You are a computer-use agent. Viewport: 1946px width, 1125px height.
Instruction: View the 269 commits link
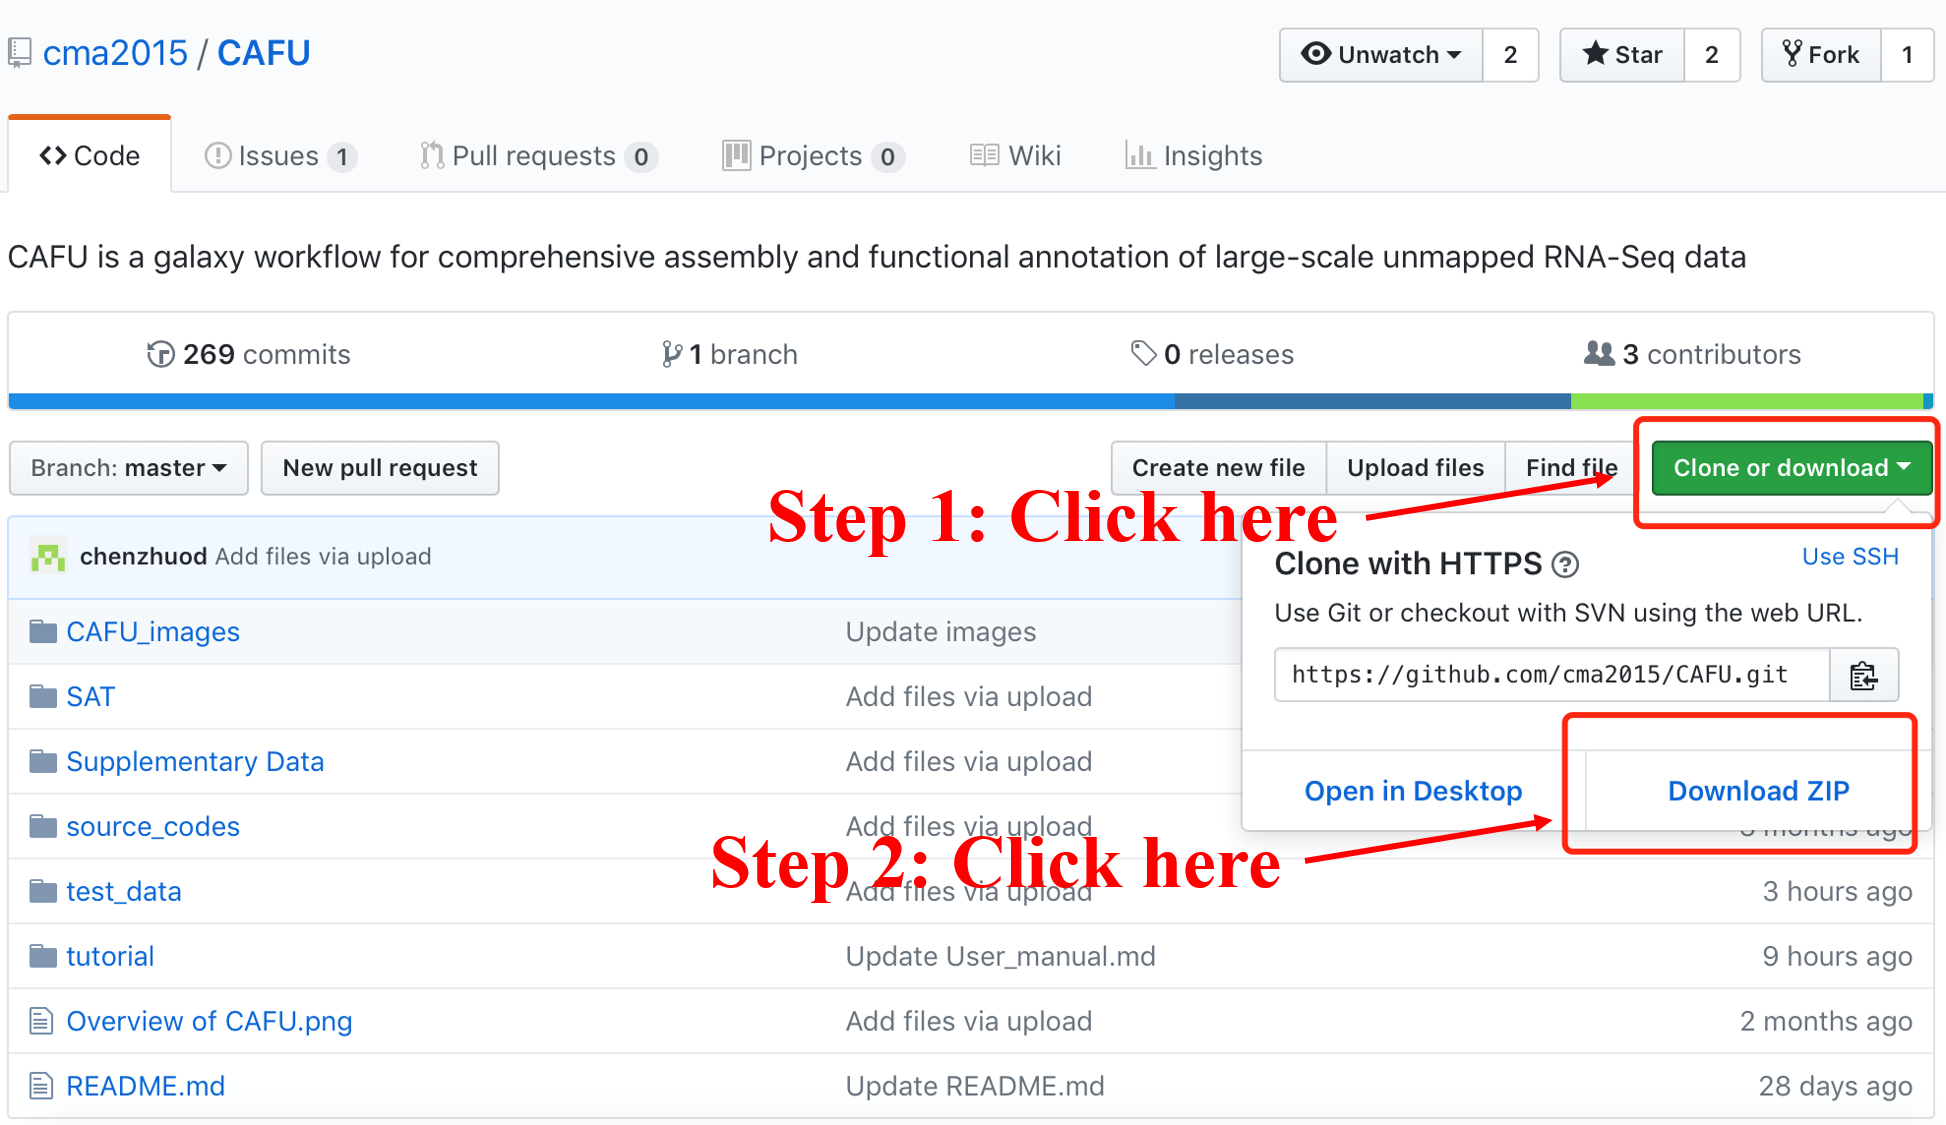point(248,354)
